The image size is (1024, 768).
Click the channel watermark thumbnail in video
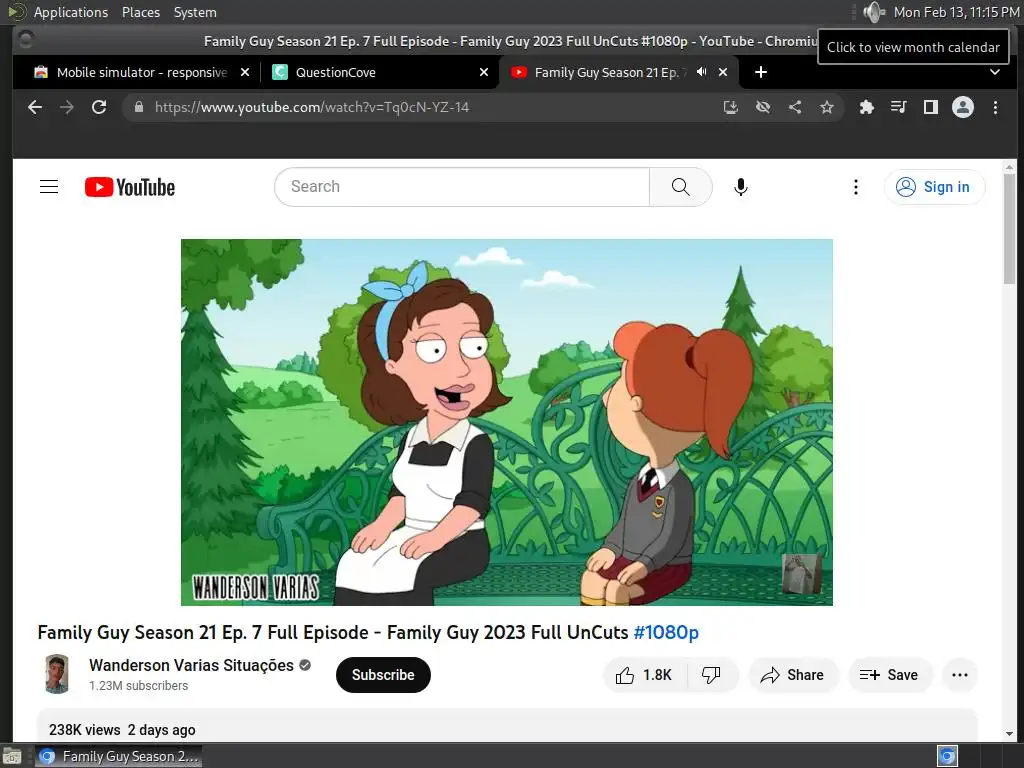tap(801, 573)
